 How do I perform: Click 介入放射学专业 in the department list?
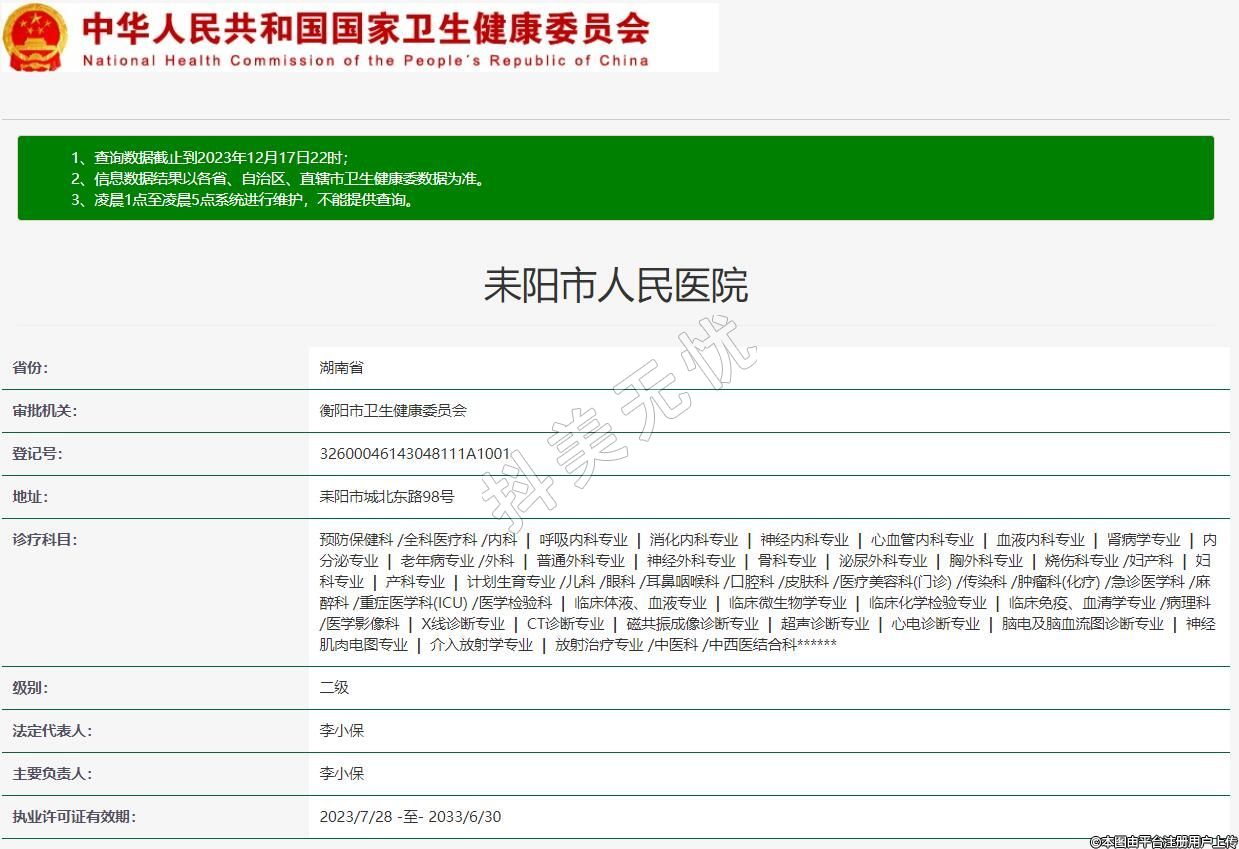point(481,645)
